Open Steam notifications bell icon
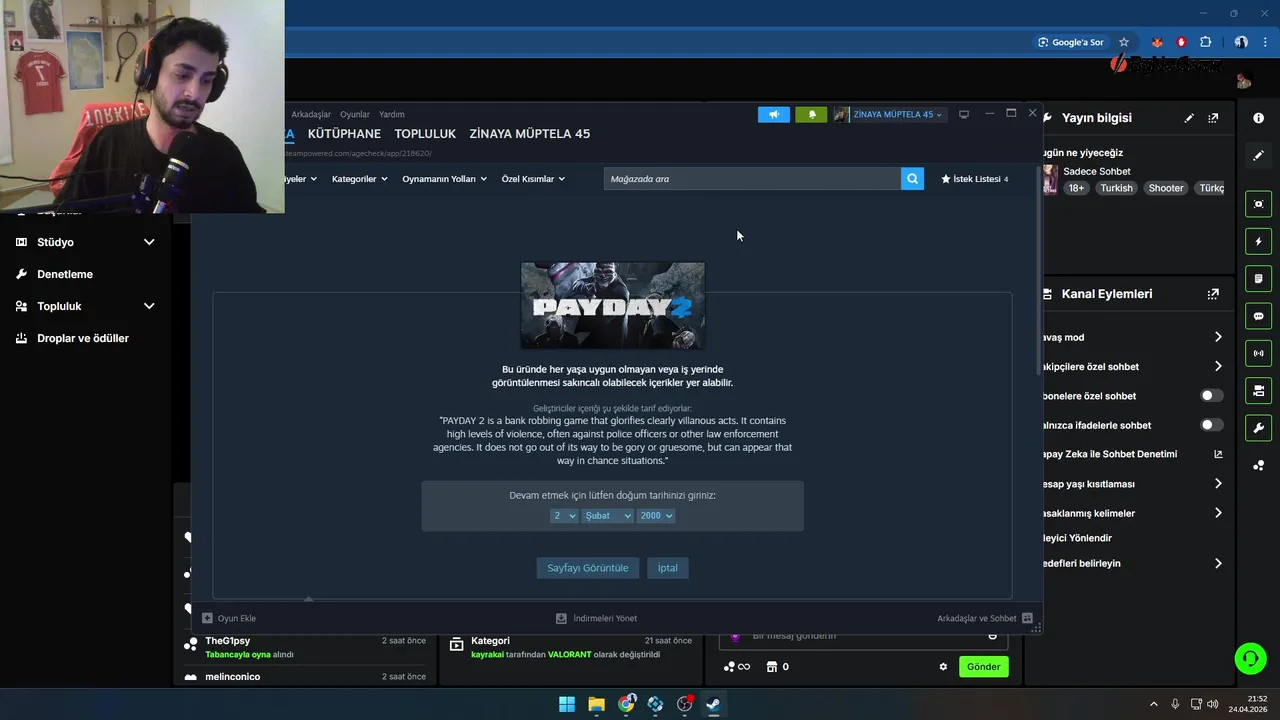Image resolution: width=1280 pixels, height=720 pixels. click(x=811, y=114)
